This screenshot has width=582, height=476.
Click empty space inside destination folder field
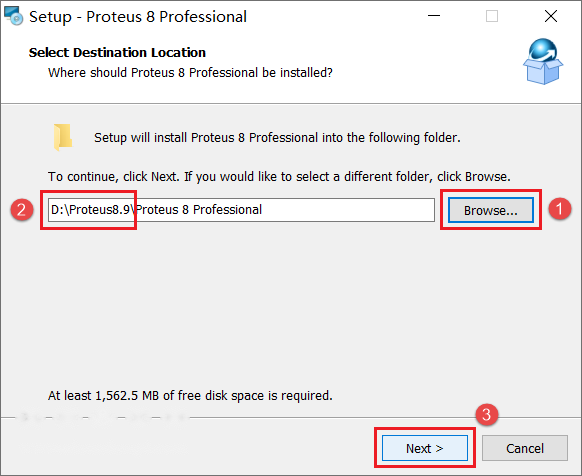click(x=347, y=210)
